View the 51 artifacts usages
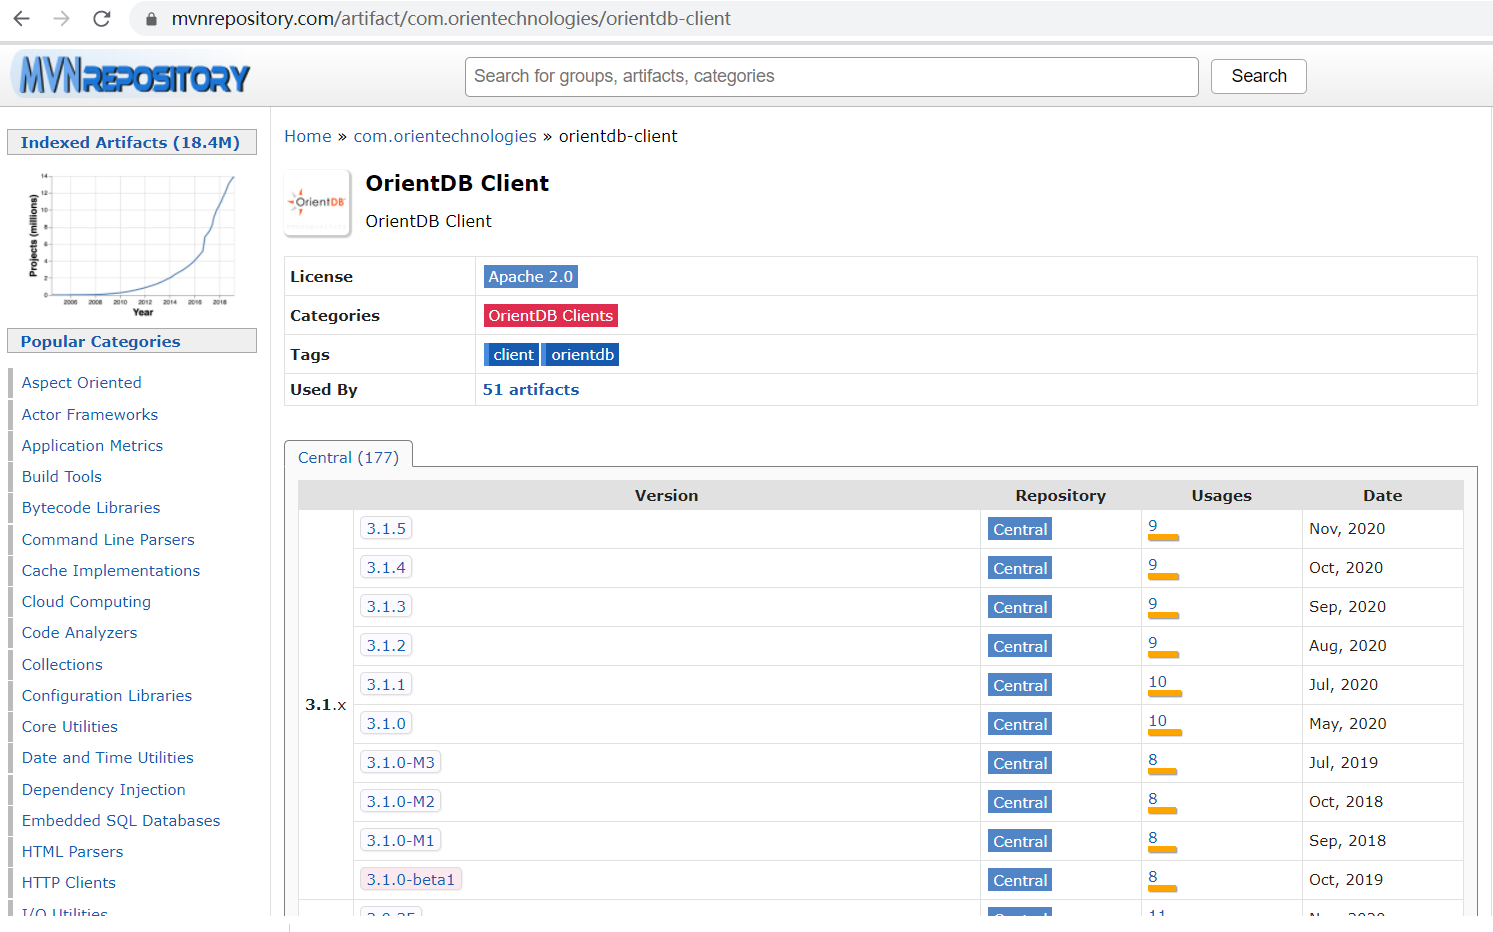Image resolution: width=1493 pixels, height=932 pixels. coord(531,389)
